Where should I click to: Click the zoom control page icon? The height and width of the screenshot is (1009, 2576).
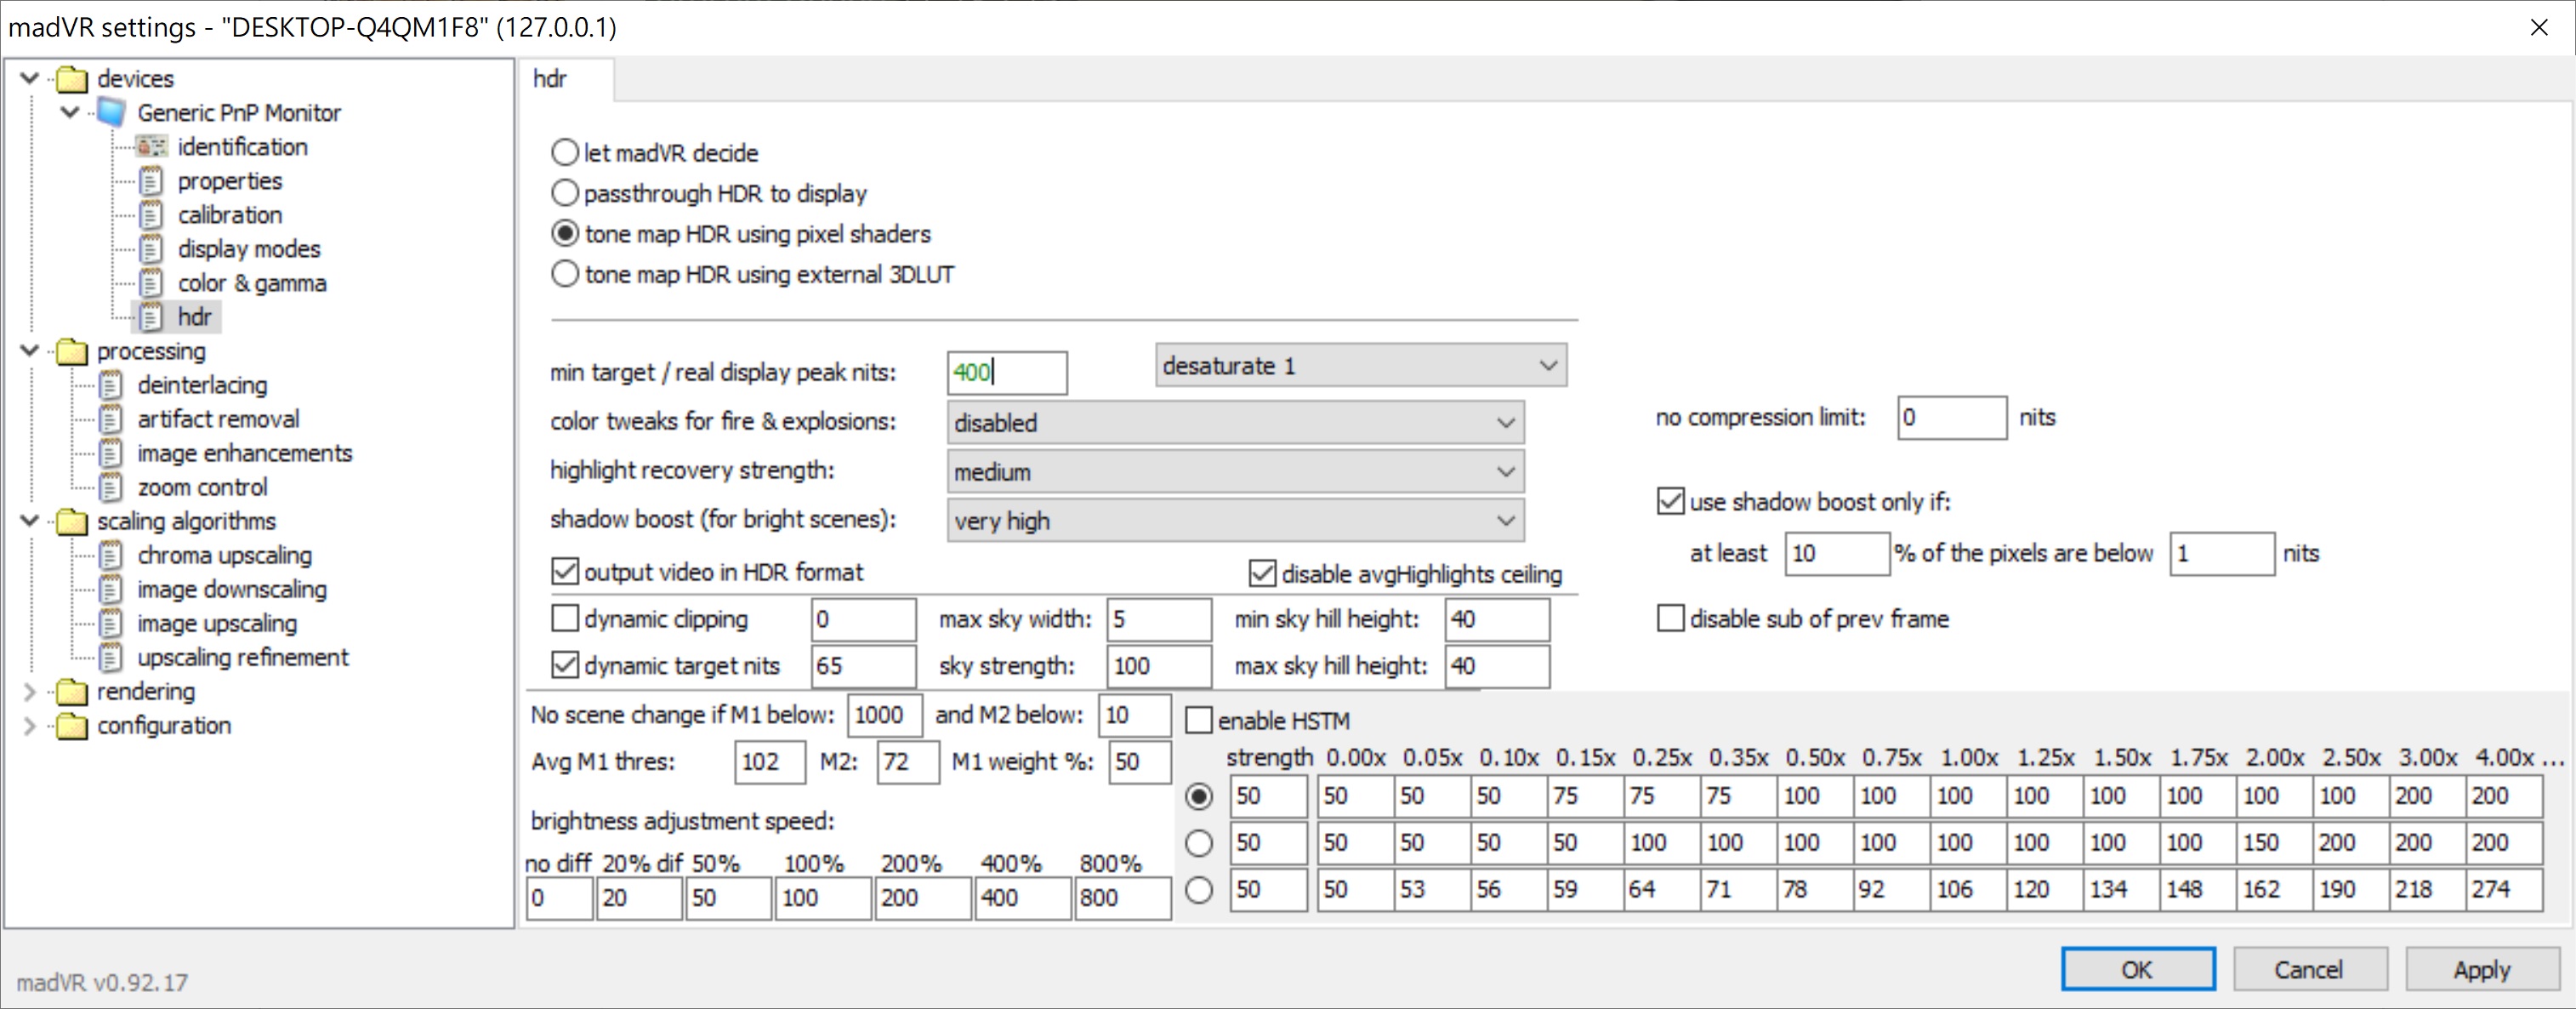[111, 487]
